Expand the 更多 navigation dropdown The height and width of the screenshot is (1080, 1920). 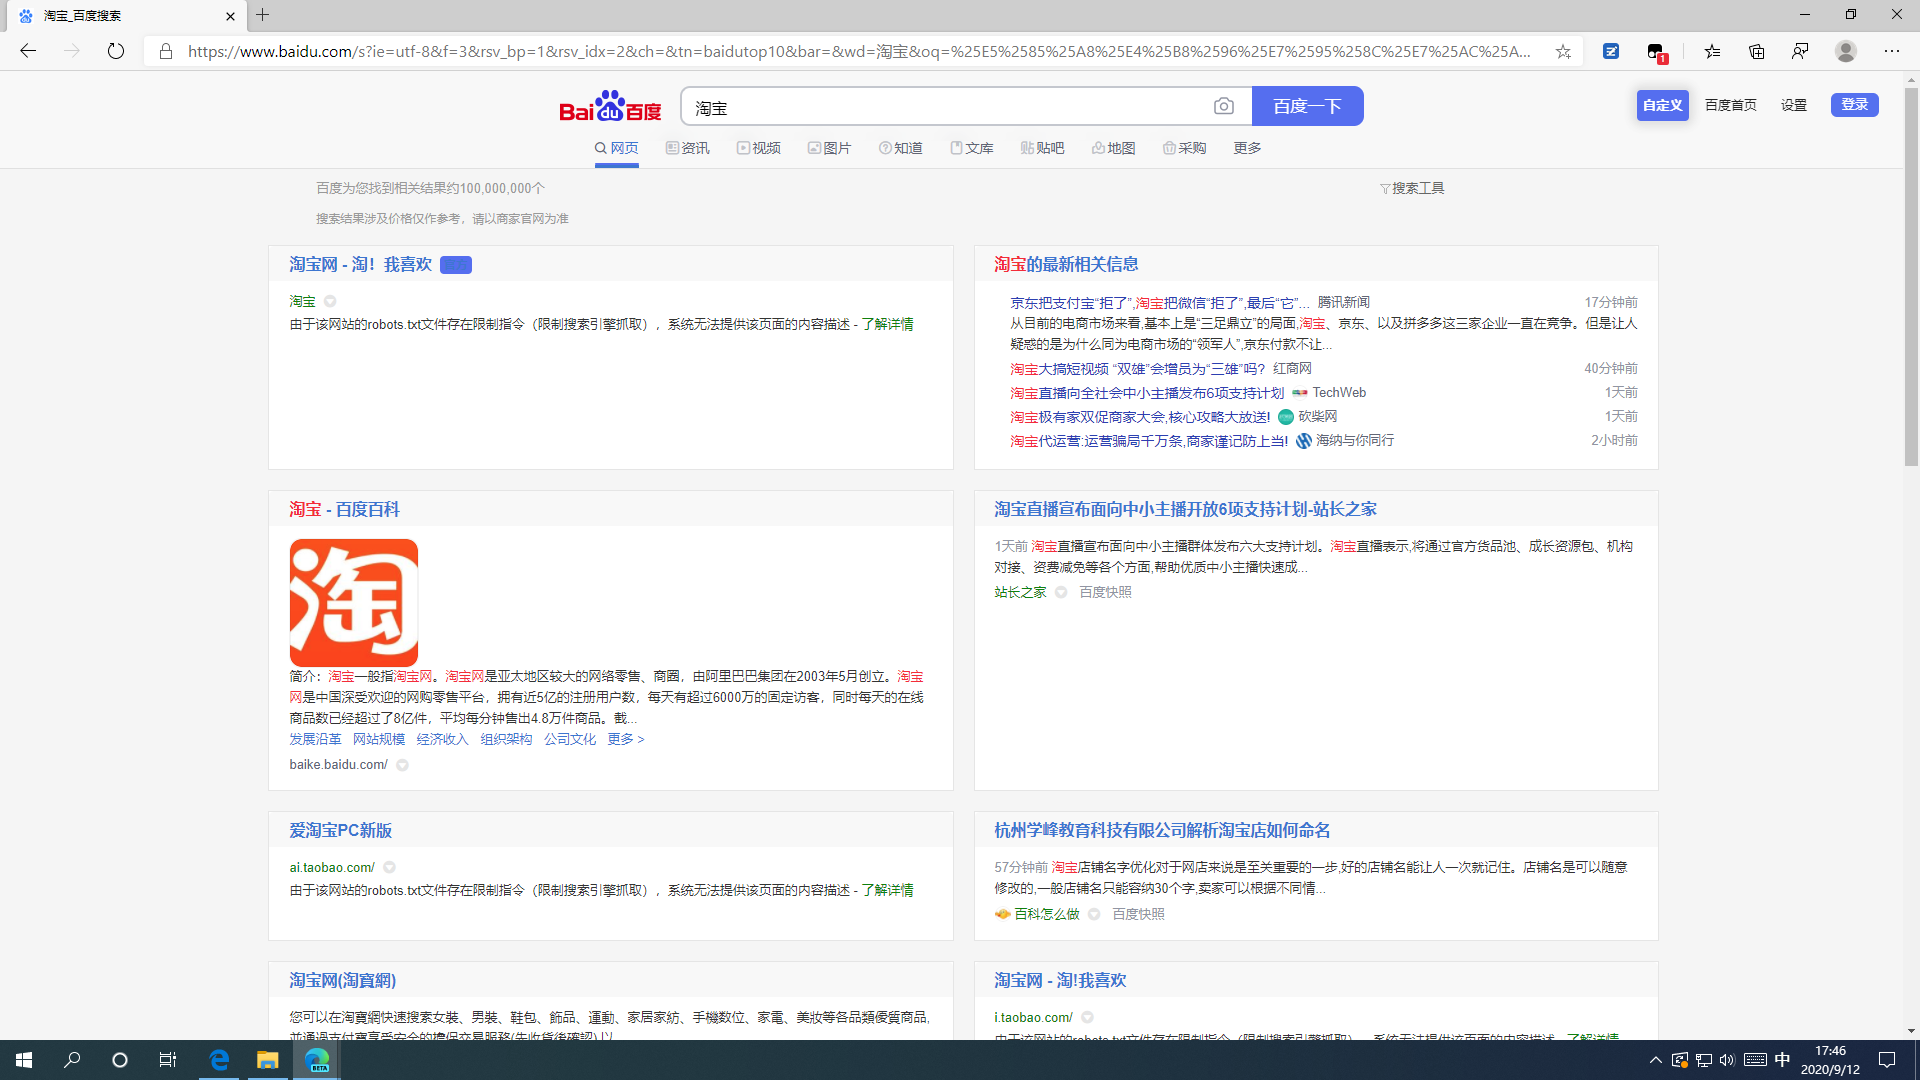[1246, 147]
